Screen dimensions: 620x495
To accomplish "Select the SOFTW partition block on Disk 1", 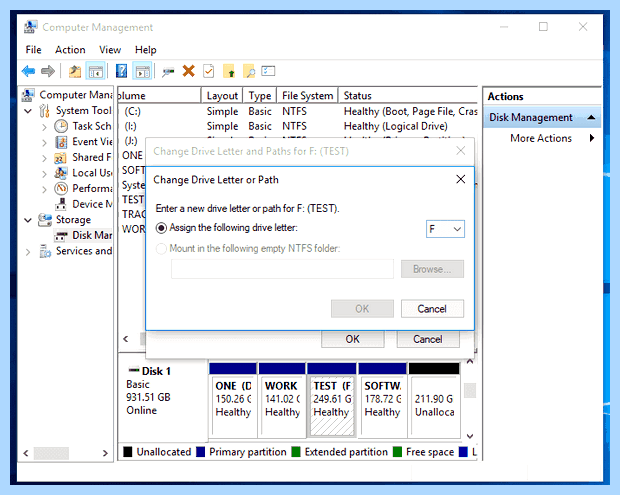I will point(382,399).
